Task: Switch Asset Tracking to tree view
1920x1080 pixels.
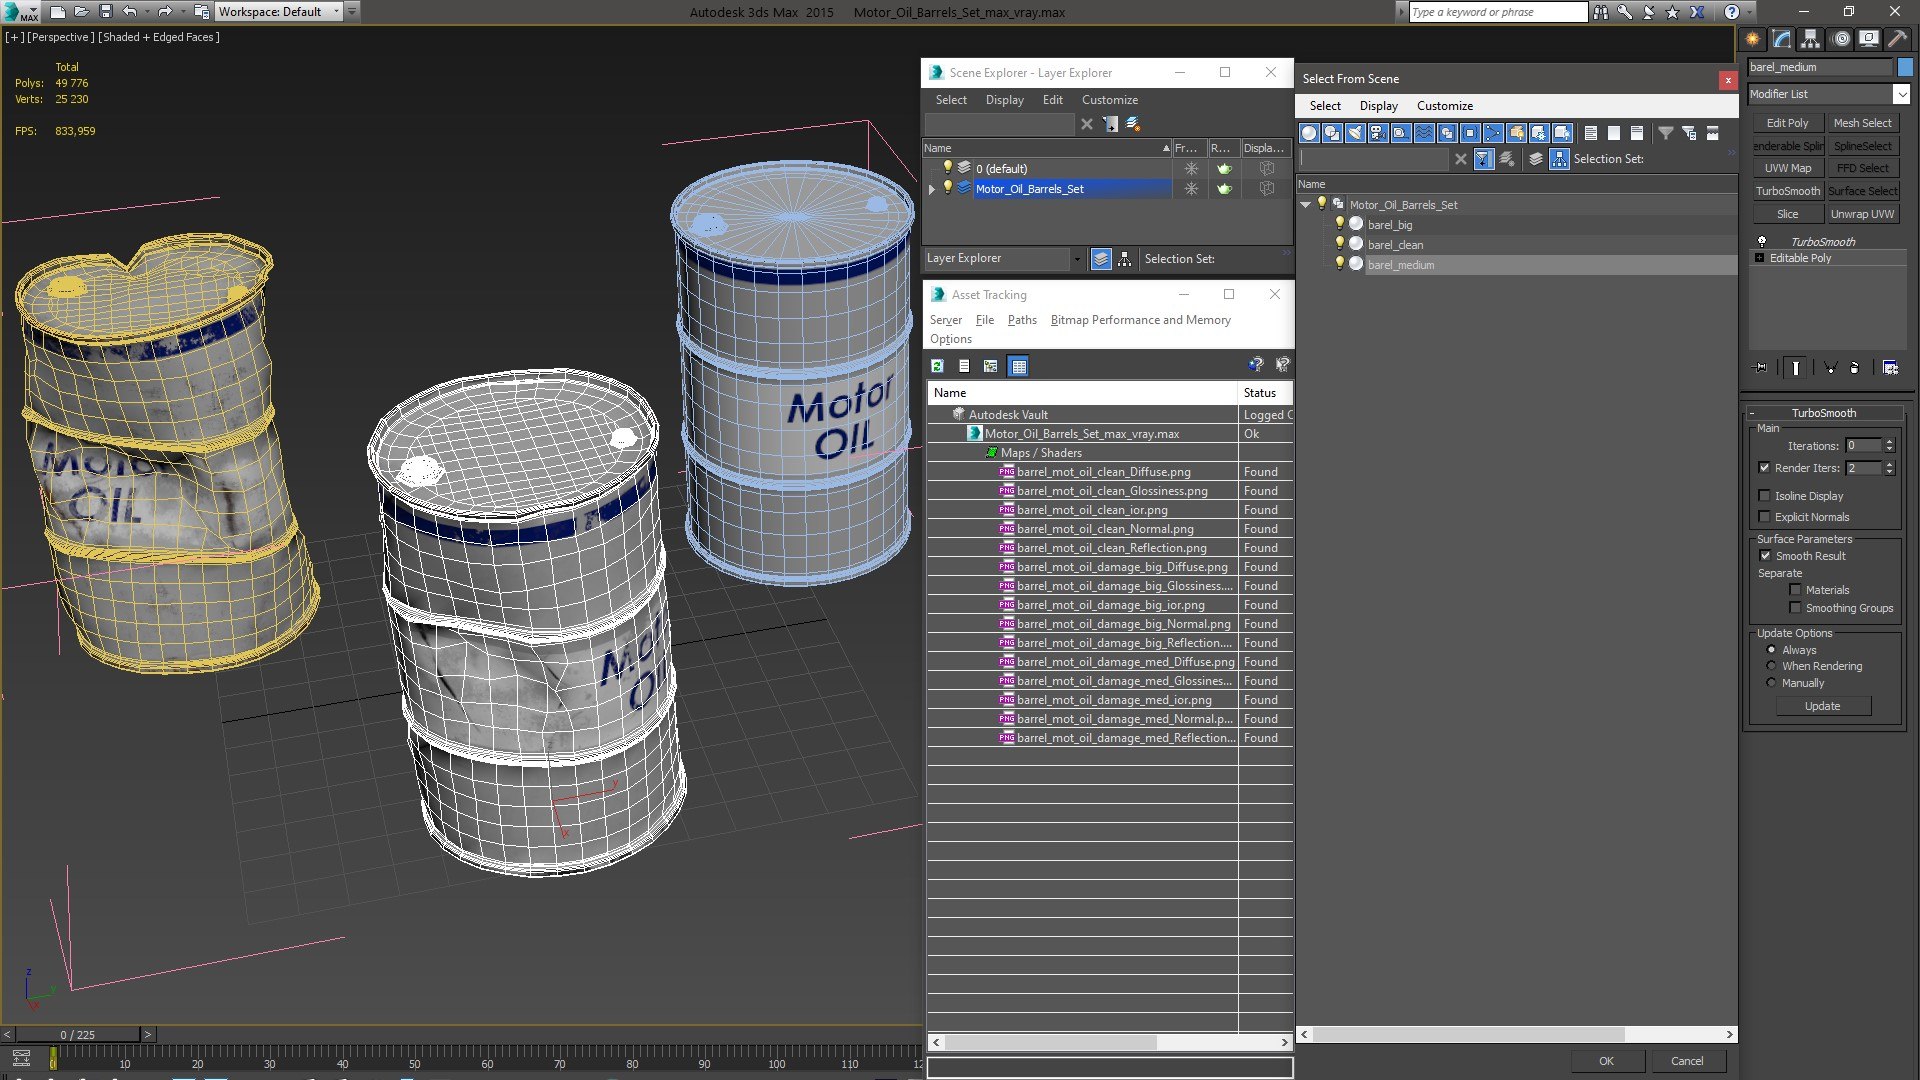Action: pos(991,366)
